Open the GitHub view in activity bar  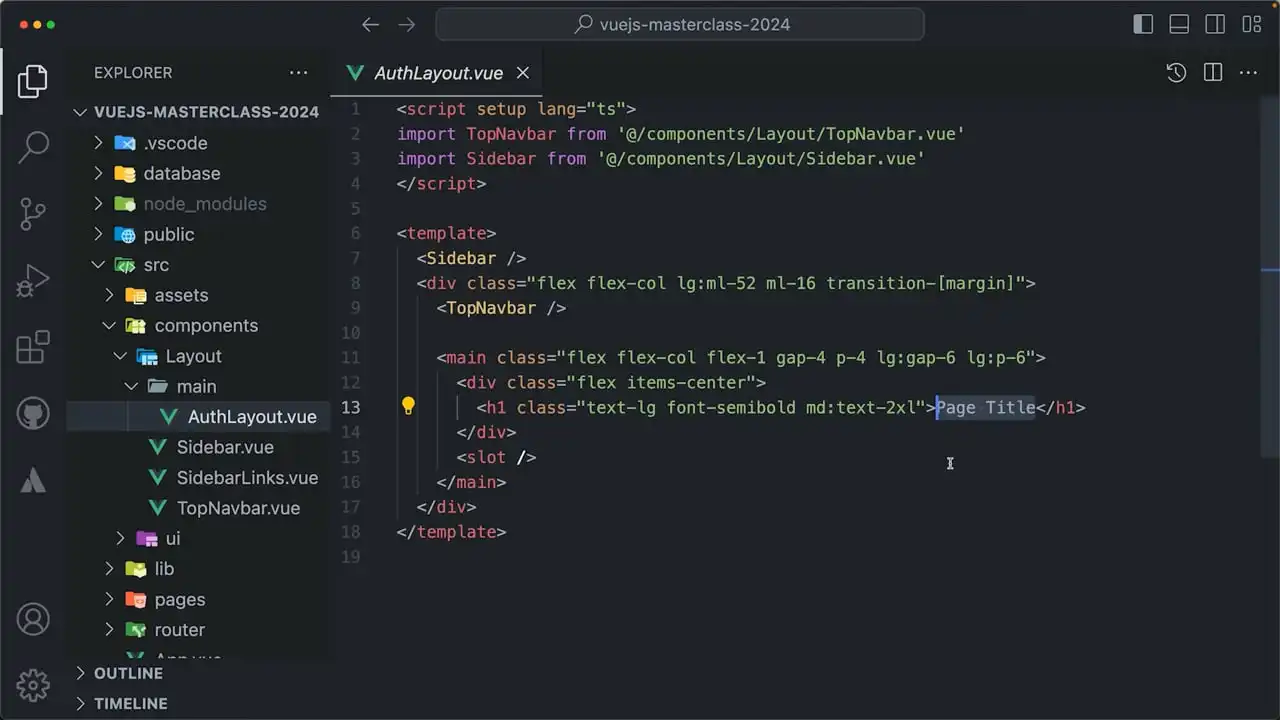point(33,413)
